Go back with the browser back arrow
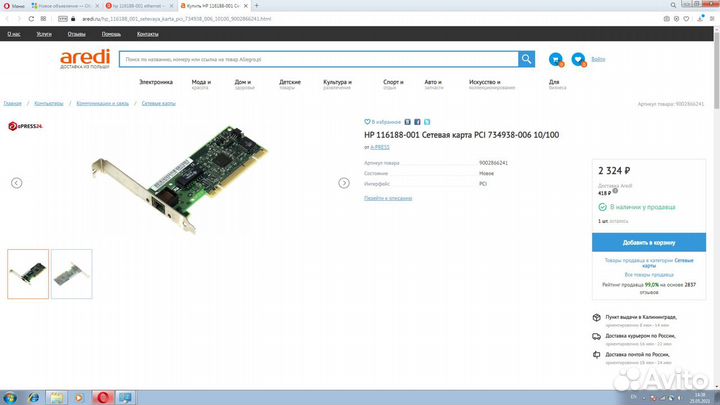This screenshot has width=720, height=405. click(x=7, y=19)
